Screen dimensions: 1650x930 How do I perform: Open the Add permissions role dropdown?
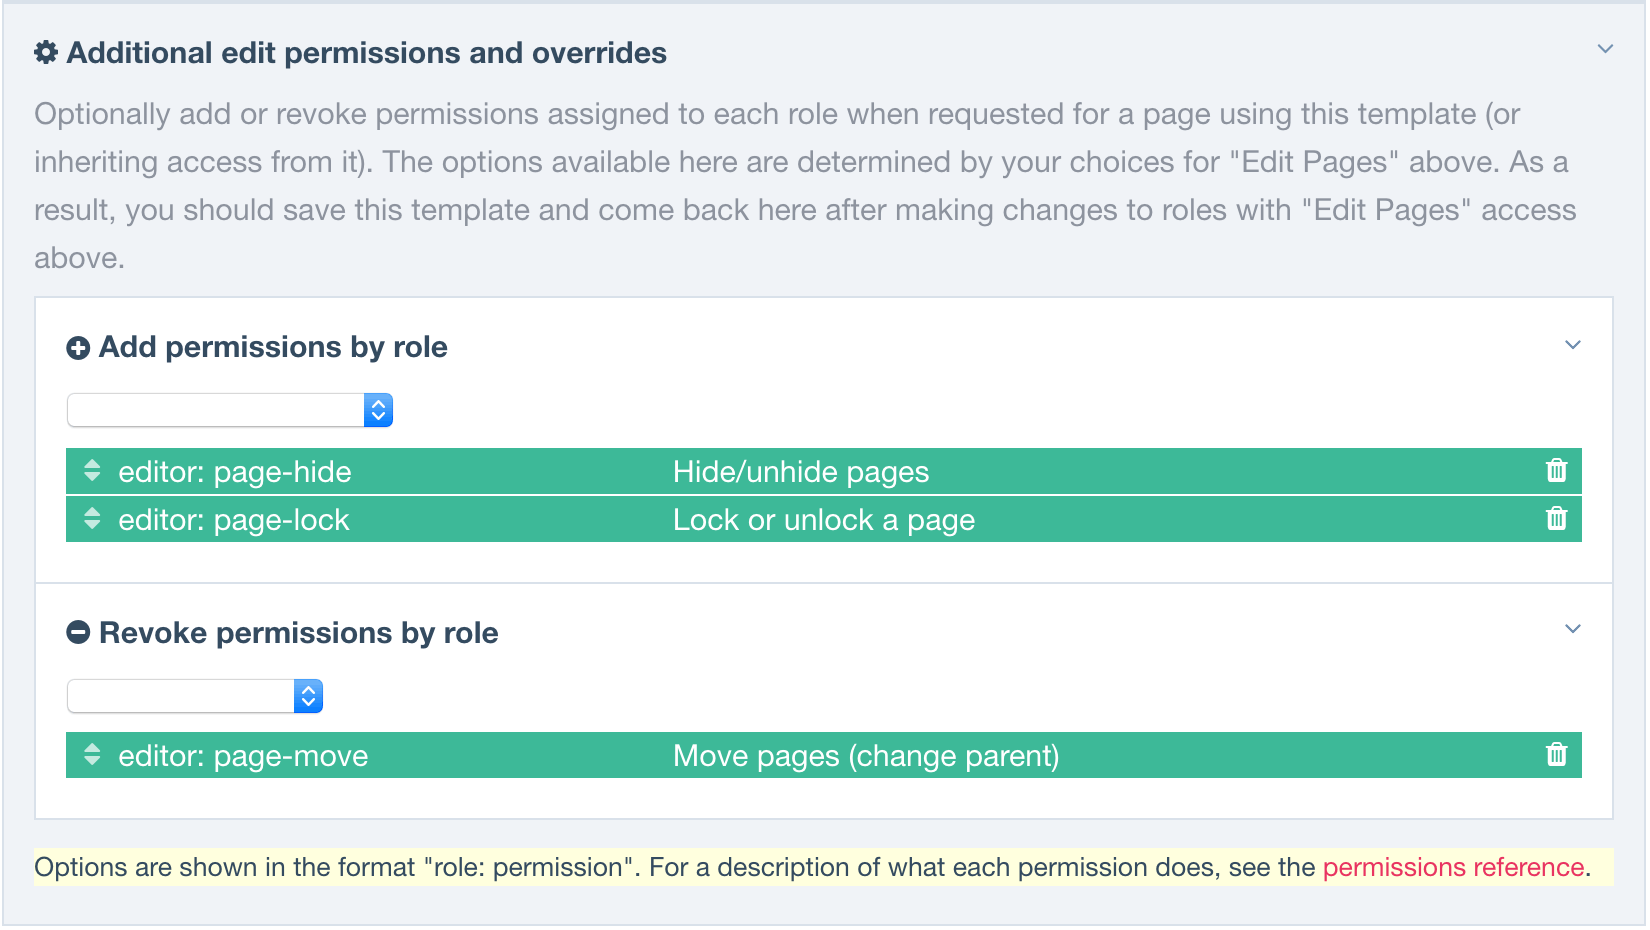230,410
